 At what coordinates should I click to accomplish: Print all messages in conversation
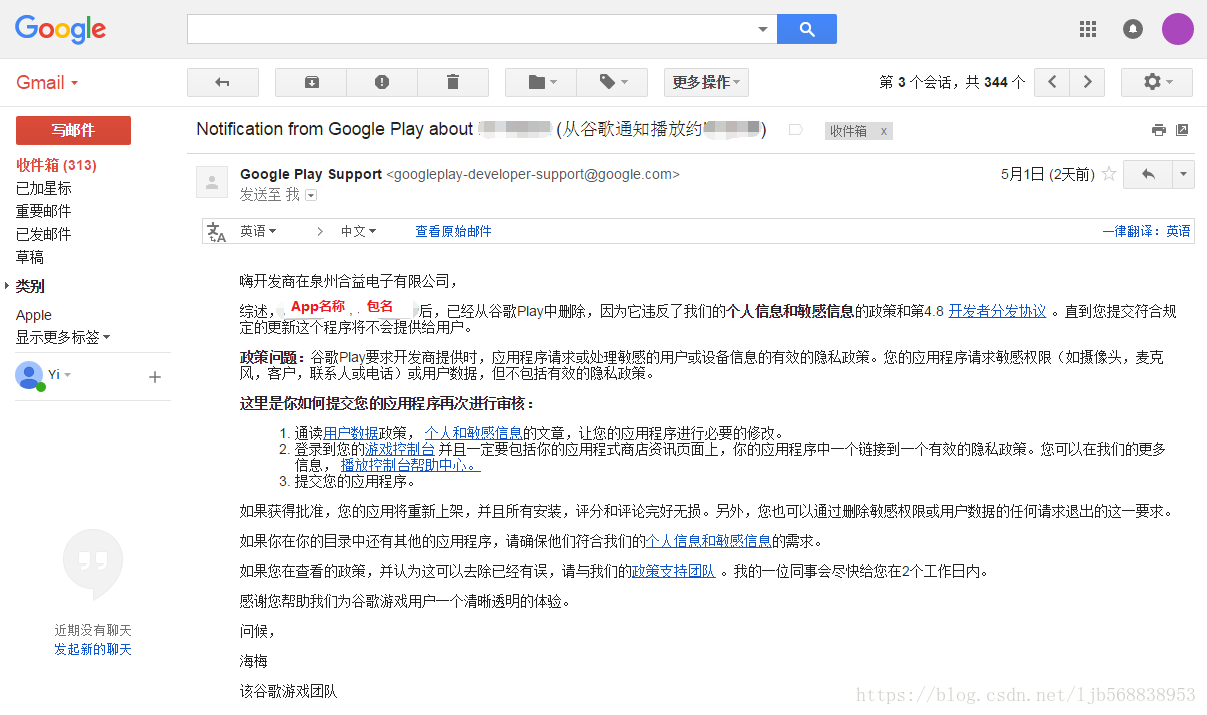(x=1159, y=130)
